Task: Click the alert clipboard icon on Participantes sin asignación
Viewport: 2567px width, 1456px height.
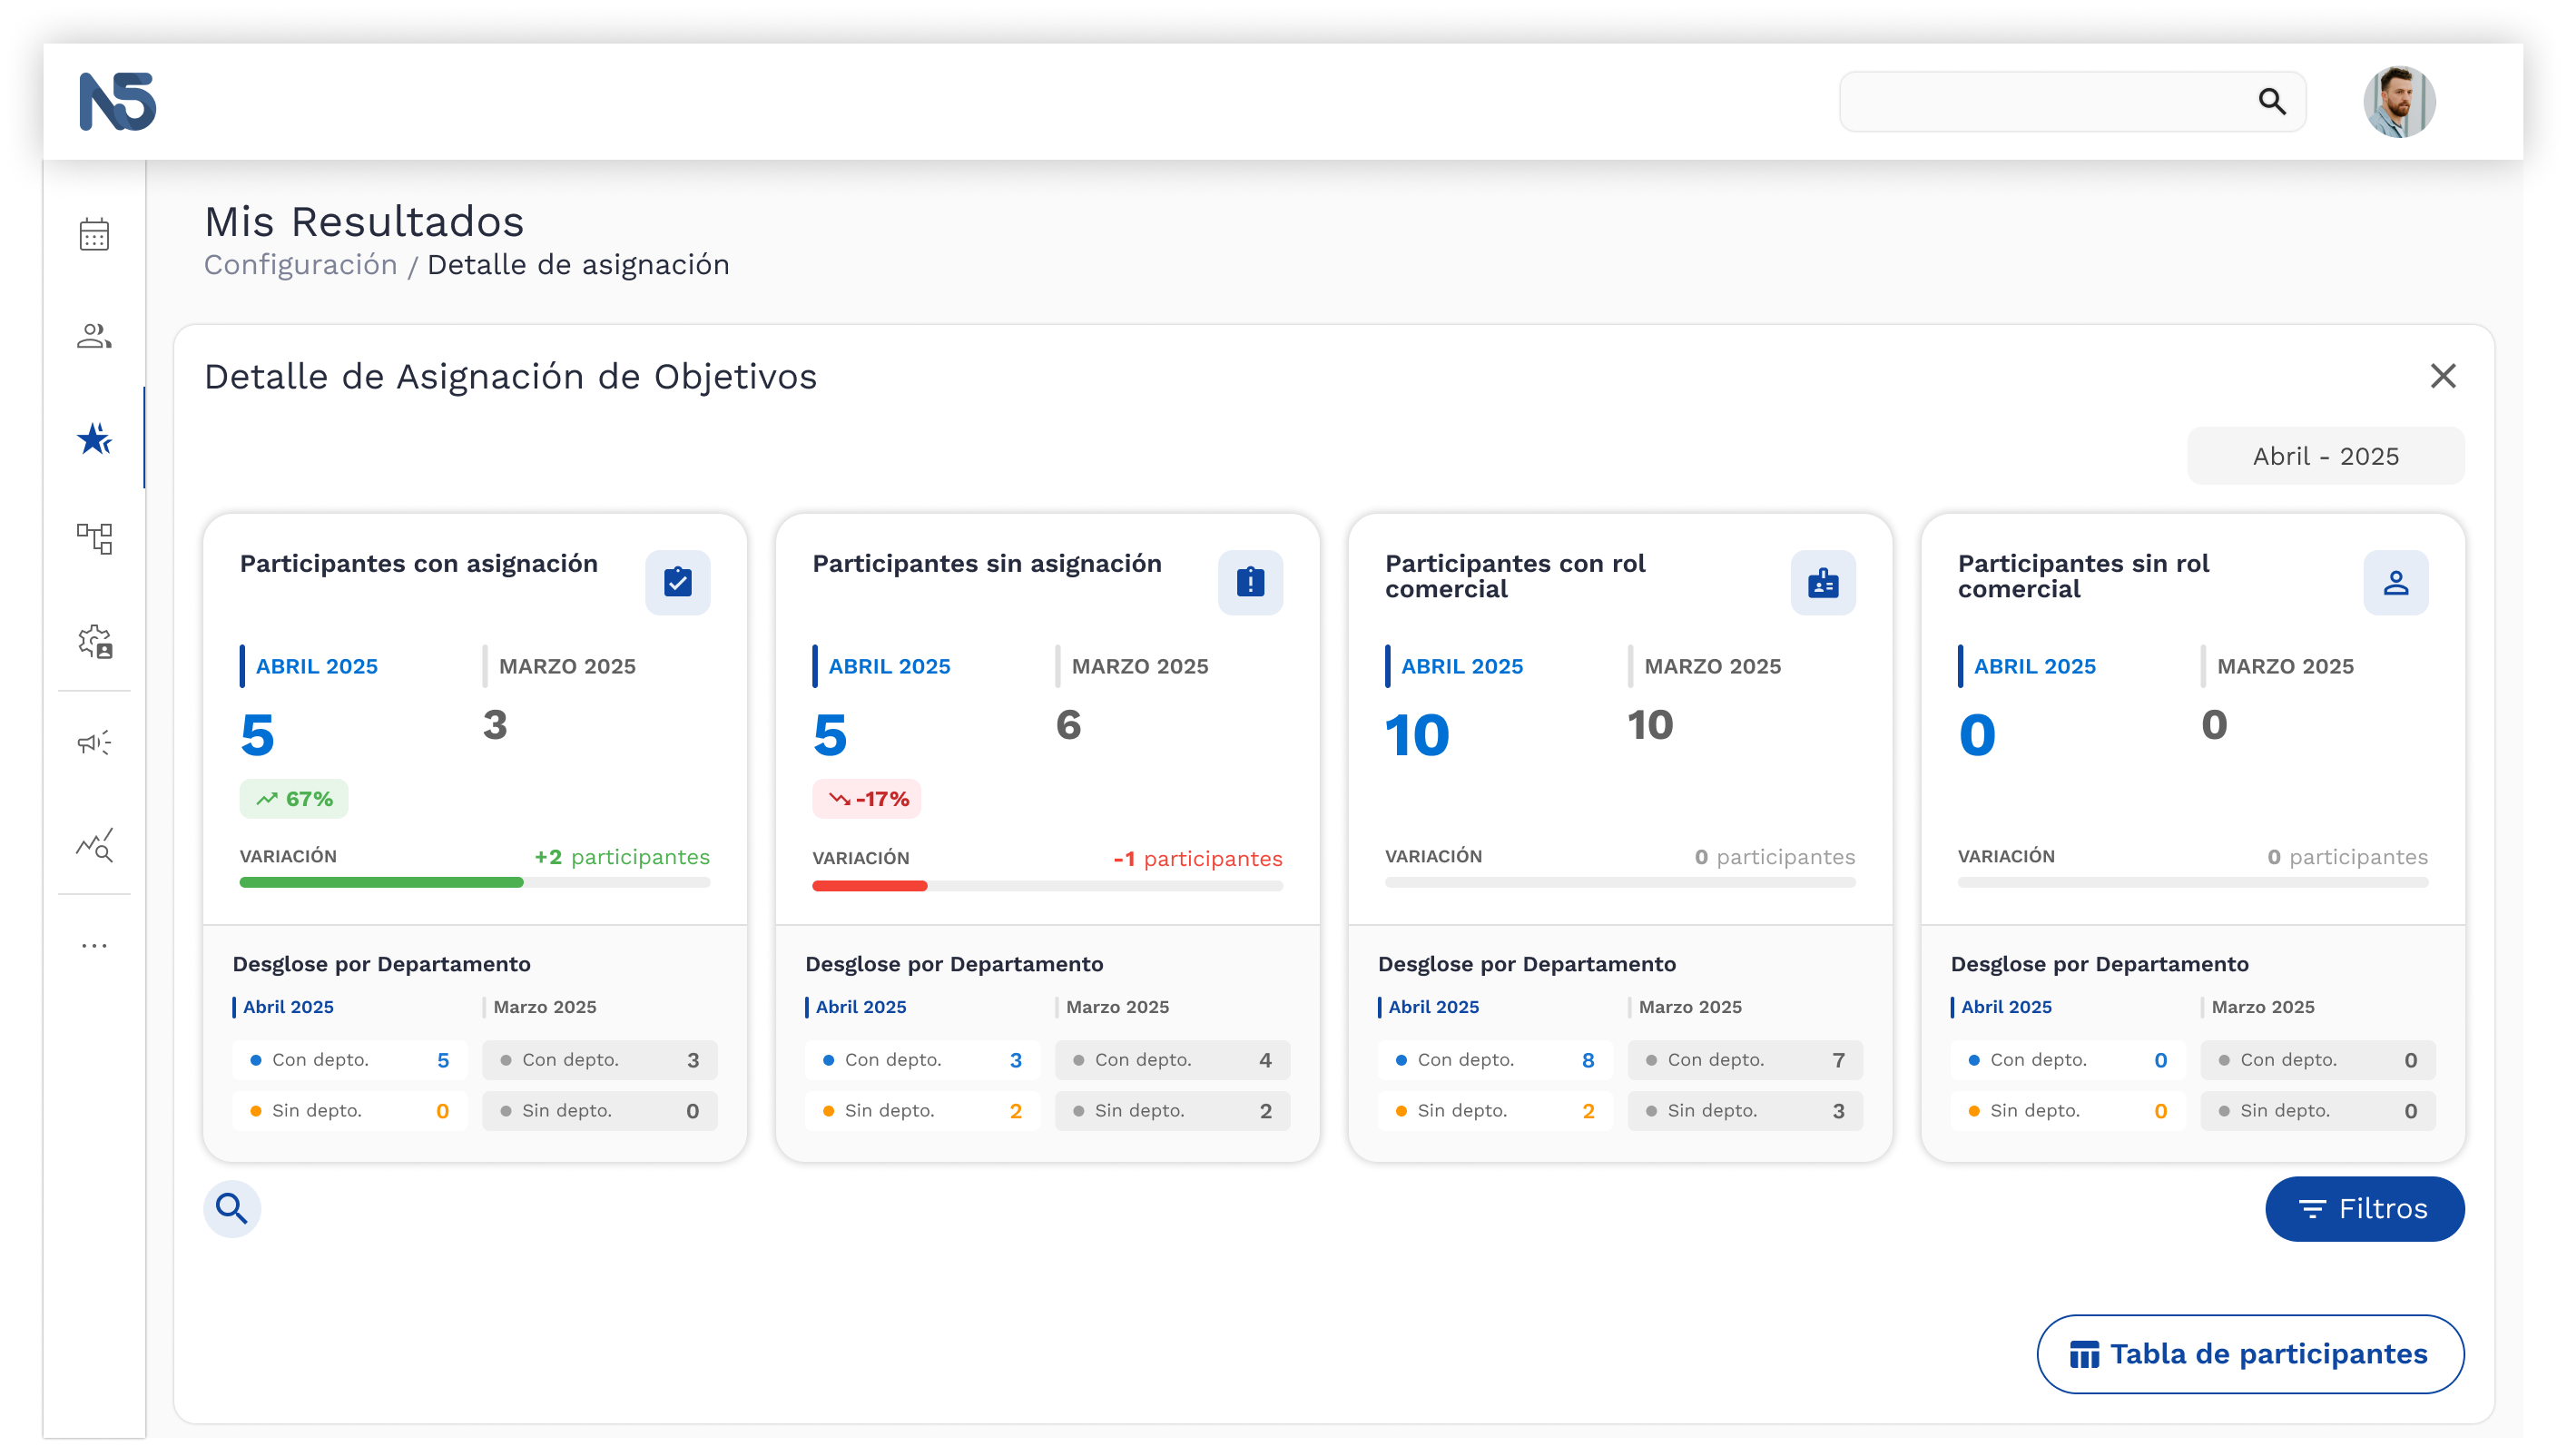Action: 1250,582
